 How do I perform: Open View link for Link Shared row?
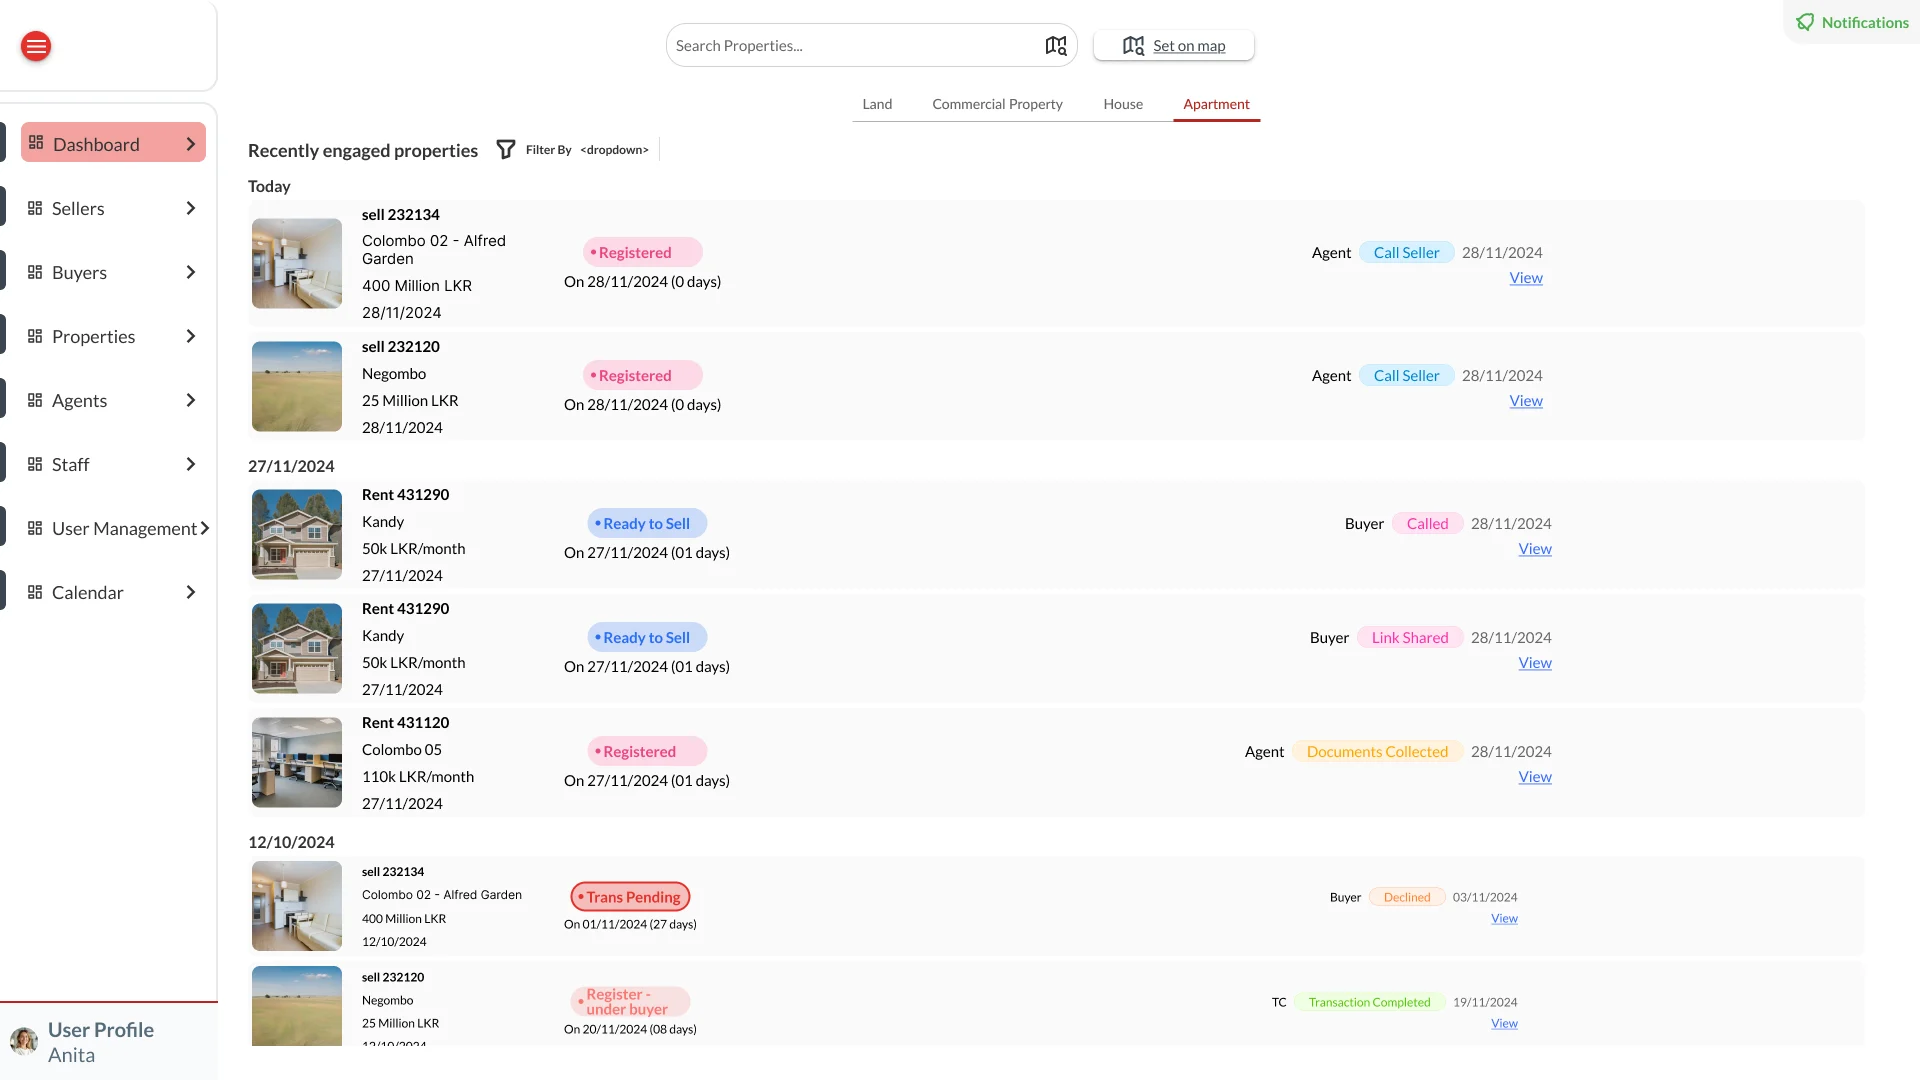1535,663
